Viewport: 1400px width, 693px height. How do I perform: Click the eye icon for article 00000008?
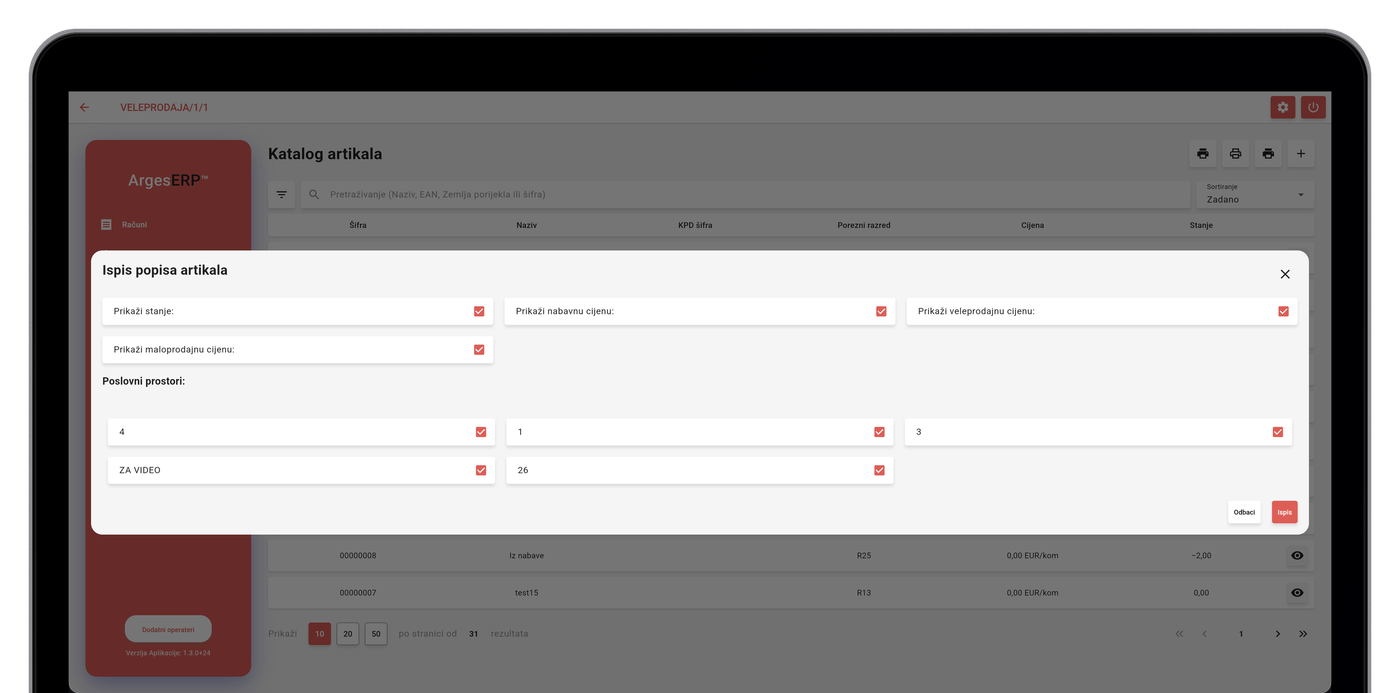pyautogui.click(x=1297, y=555)
